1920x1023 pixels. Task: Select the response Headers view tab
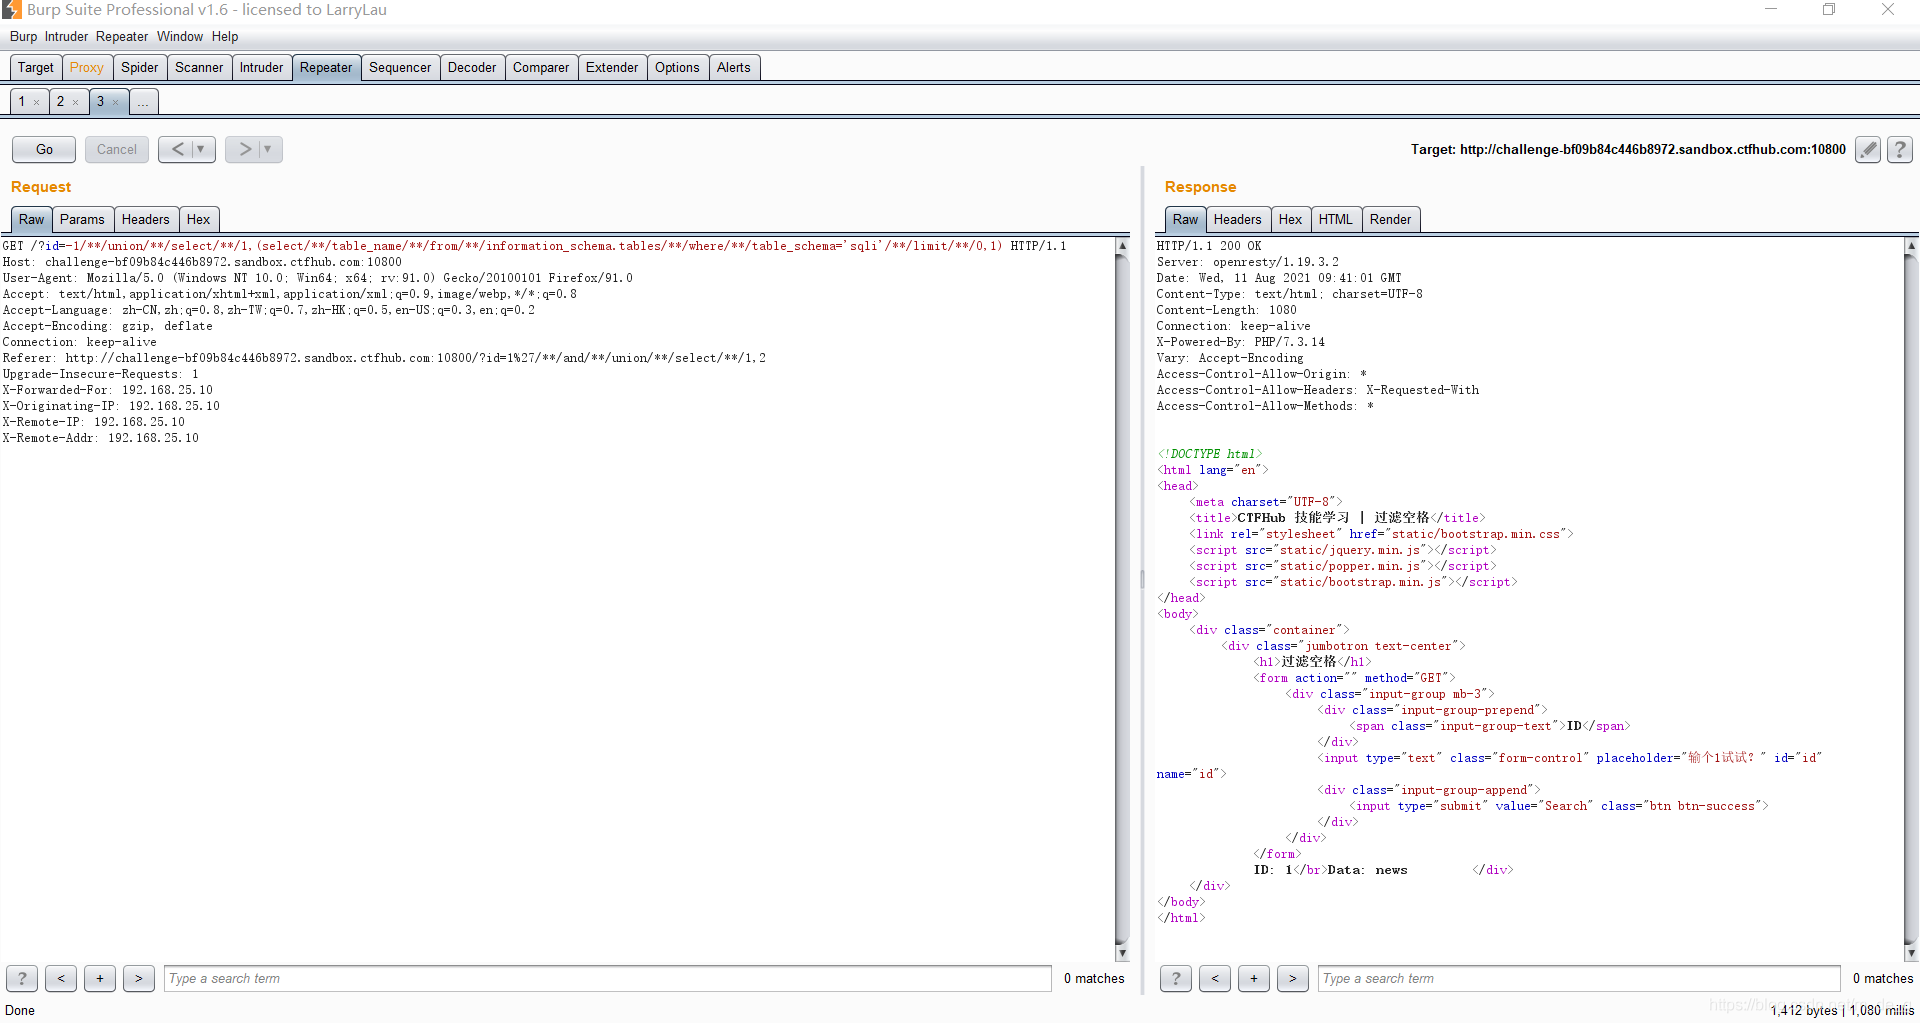tap(1238, 220)
